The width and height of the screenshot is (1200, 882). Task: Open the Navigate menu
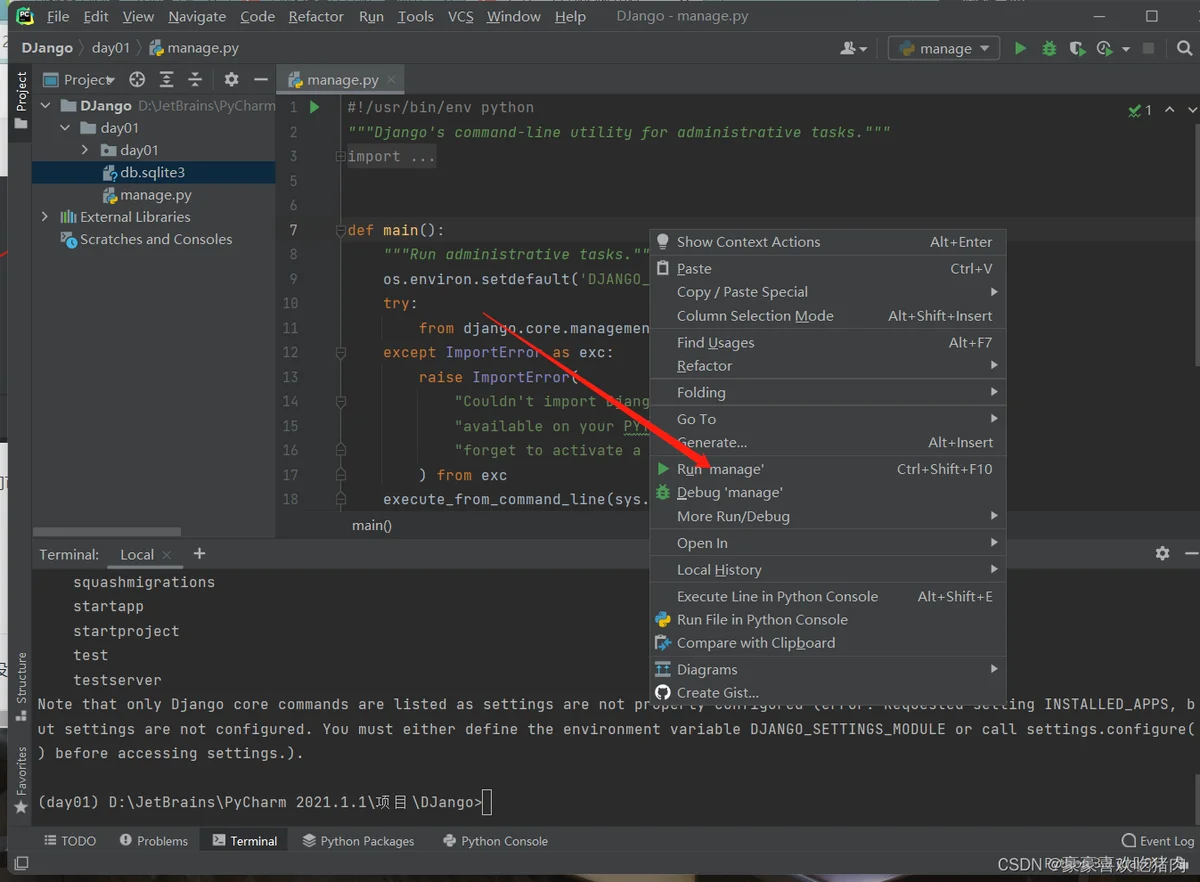(197, 16)
